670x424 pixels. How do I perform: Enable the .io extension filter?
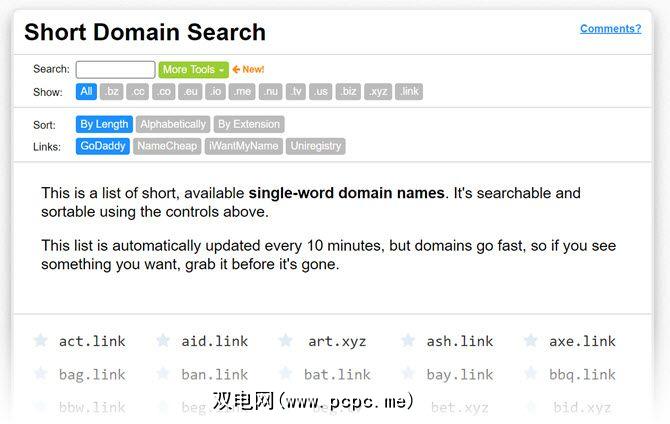click(x=216, y=92)
